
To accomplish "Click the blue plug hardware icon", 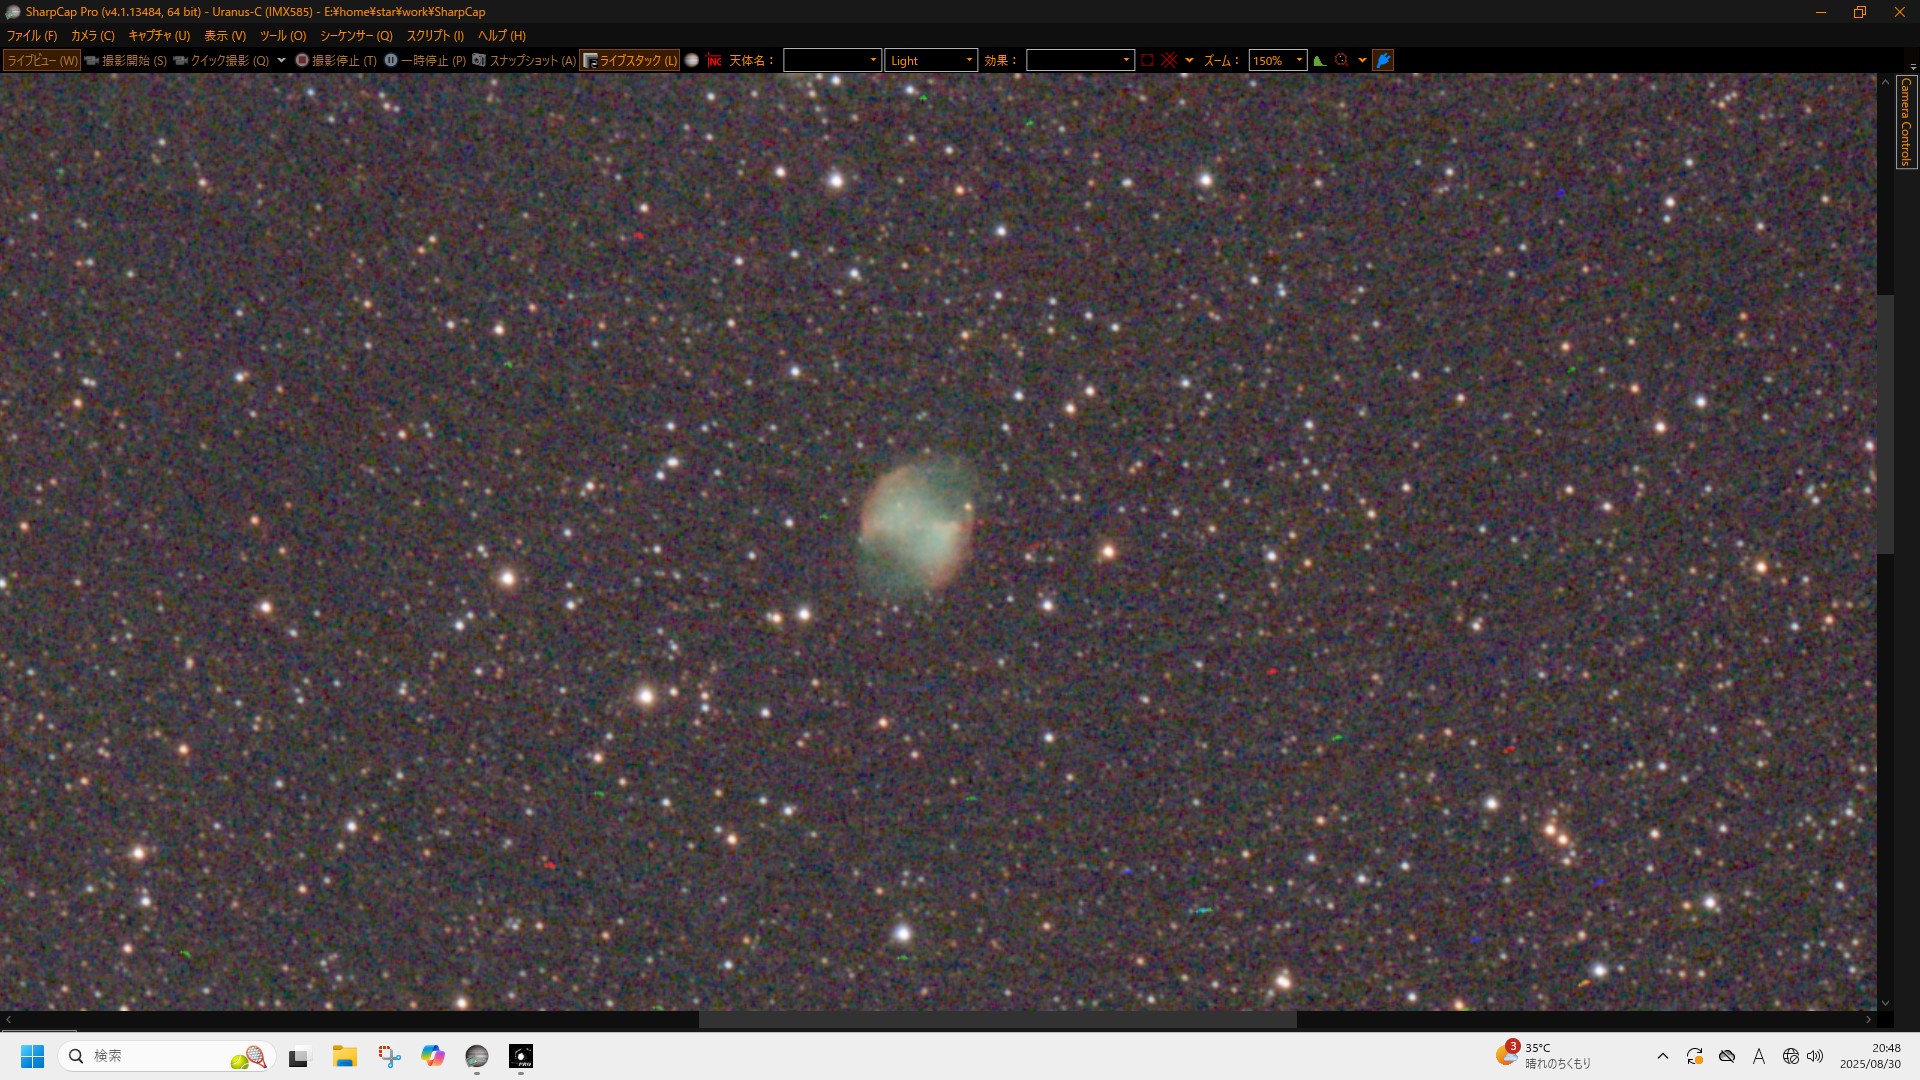I will (x=1383, y=60).
